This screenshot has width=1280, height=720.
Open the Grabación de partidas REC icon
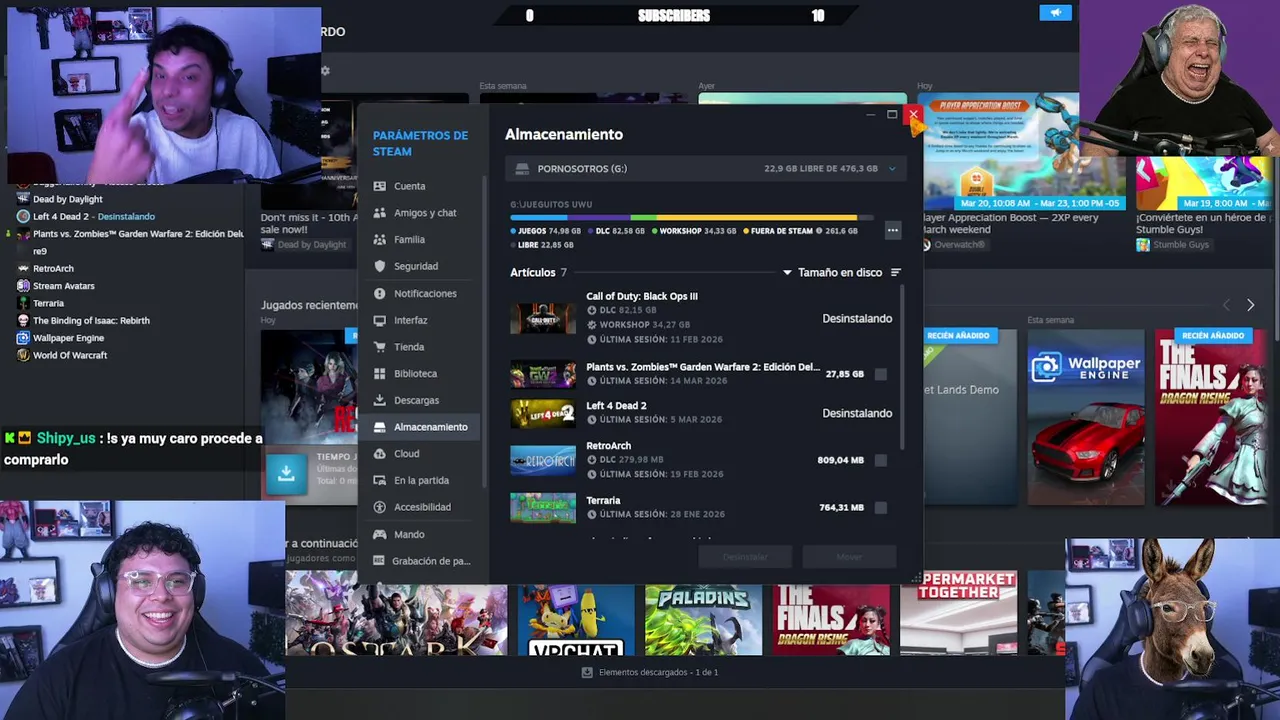pyautogui.click(x=380, y=561)
